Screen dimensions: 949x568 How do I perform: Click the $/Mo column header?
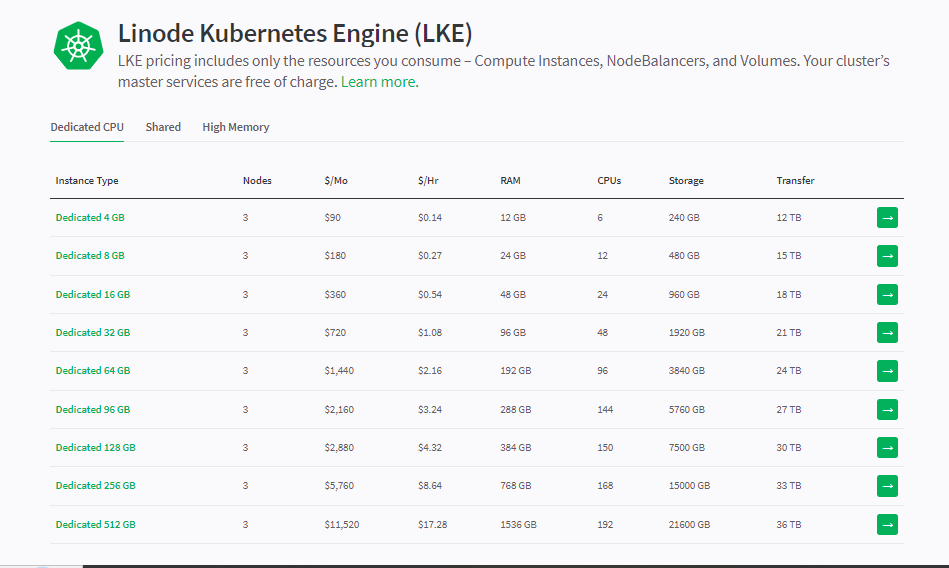(336, 180)
